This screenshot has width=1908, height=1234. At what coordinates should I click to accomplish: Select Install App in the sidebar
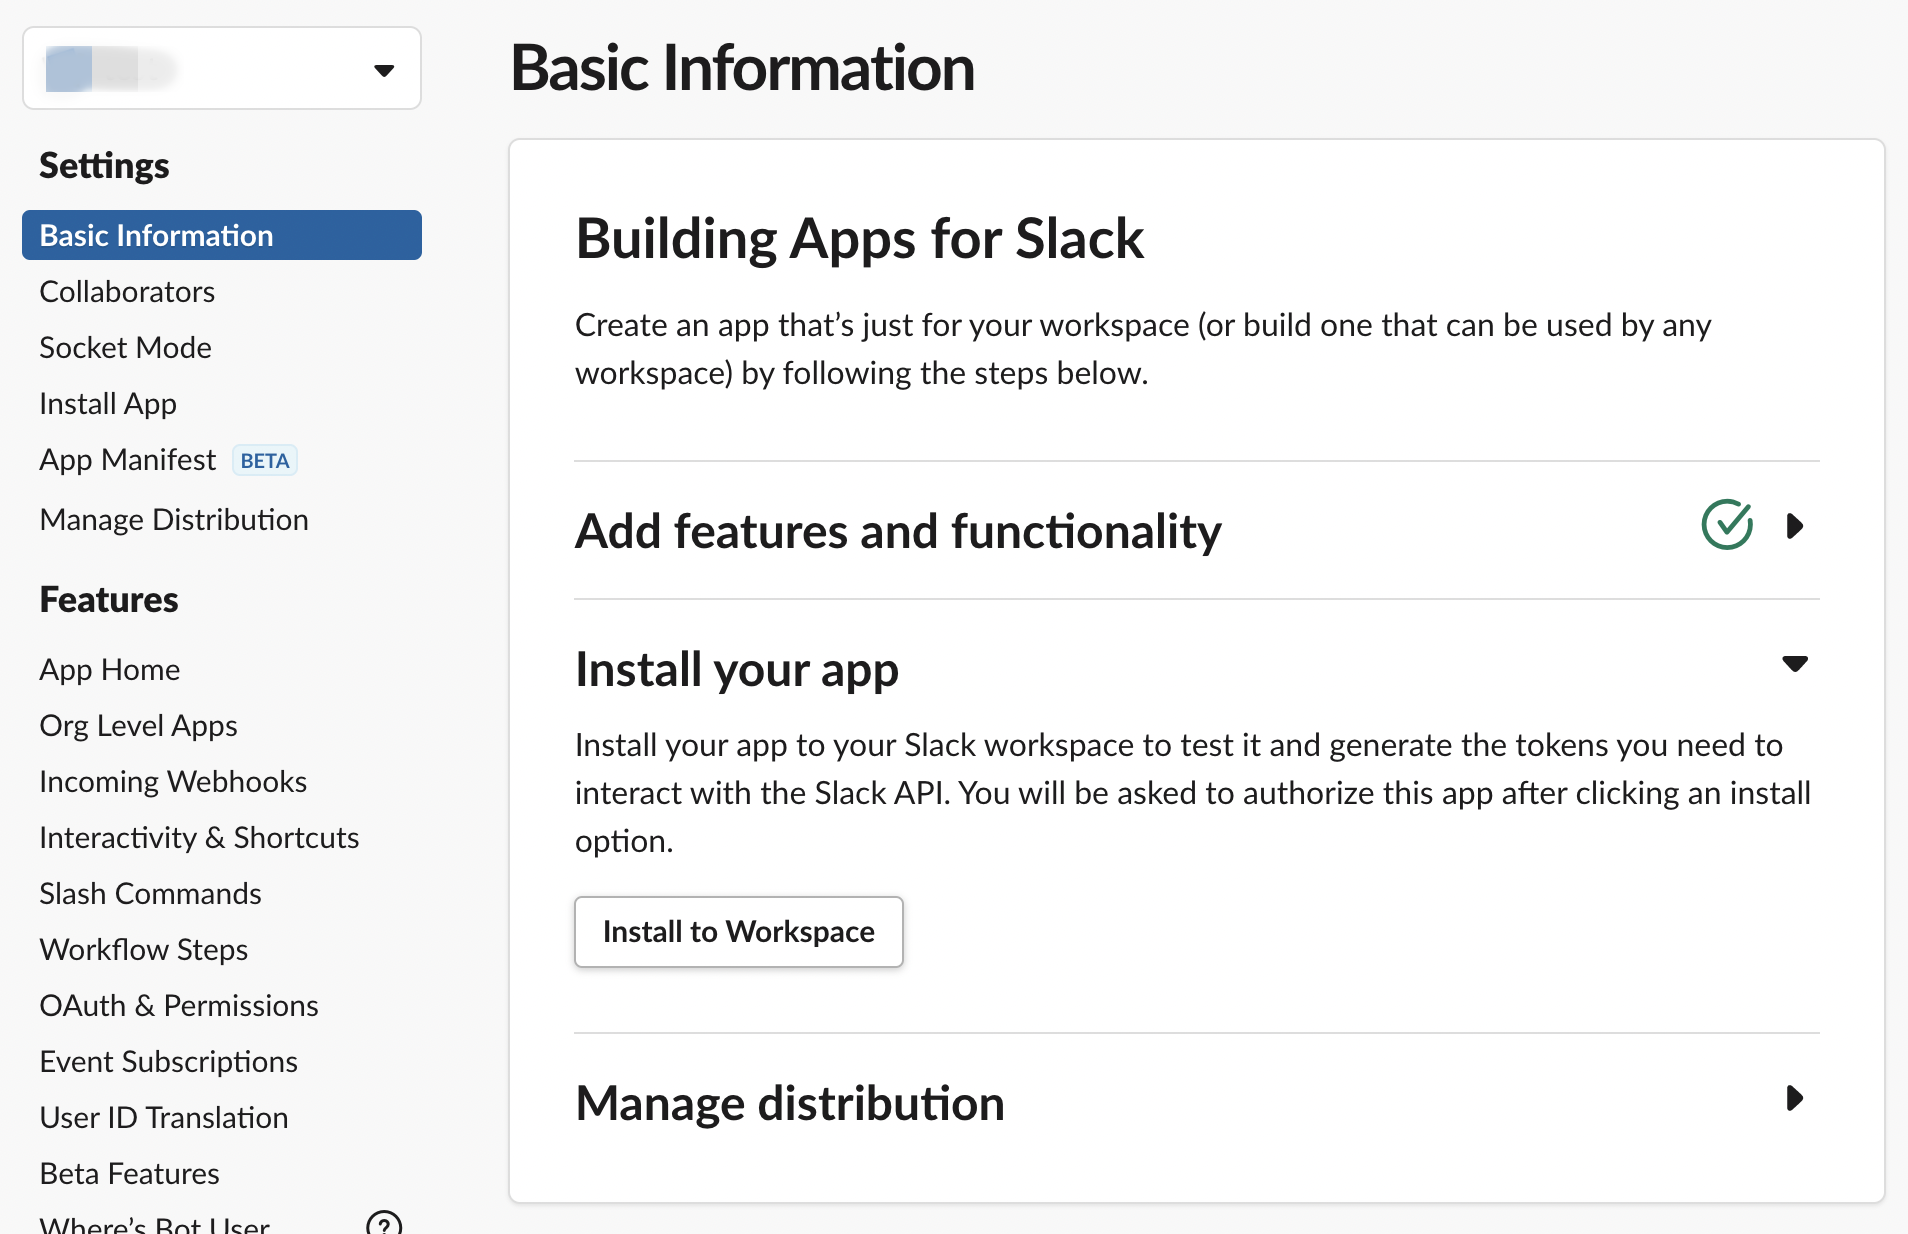coord(108,404)
